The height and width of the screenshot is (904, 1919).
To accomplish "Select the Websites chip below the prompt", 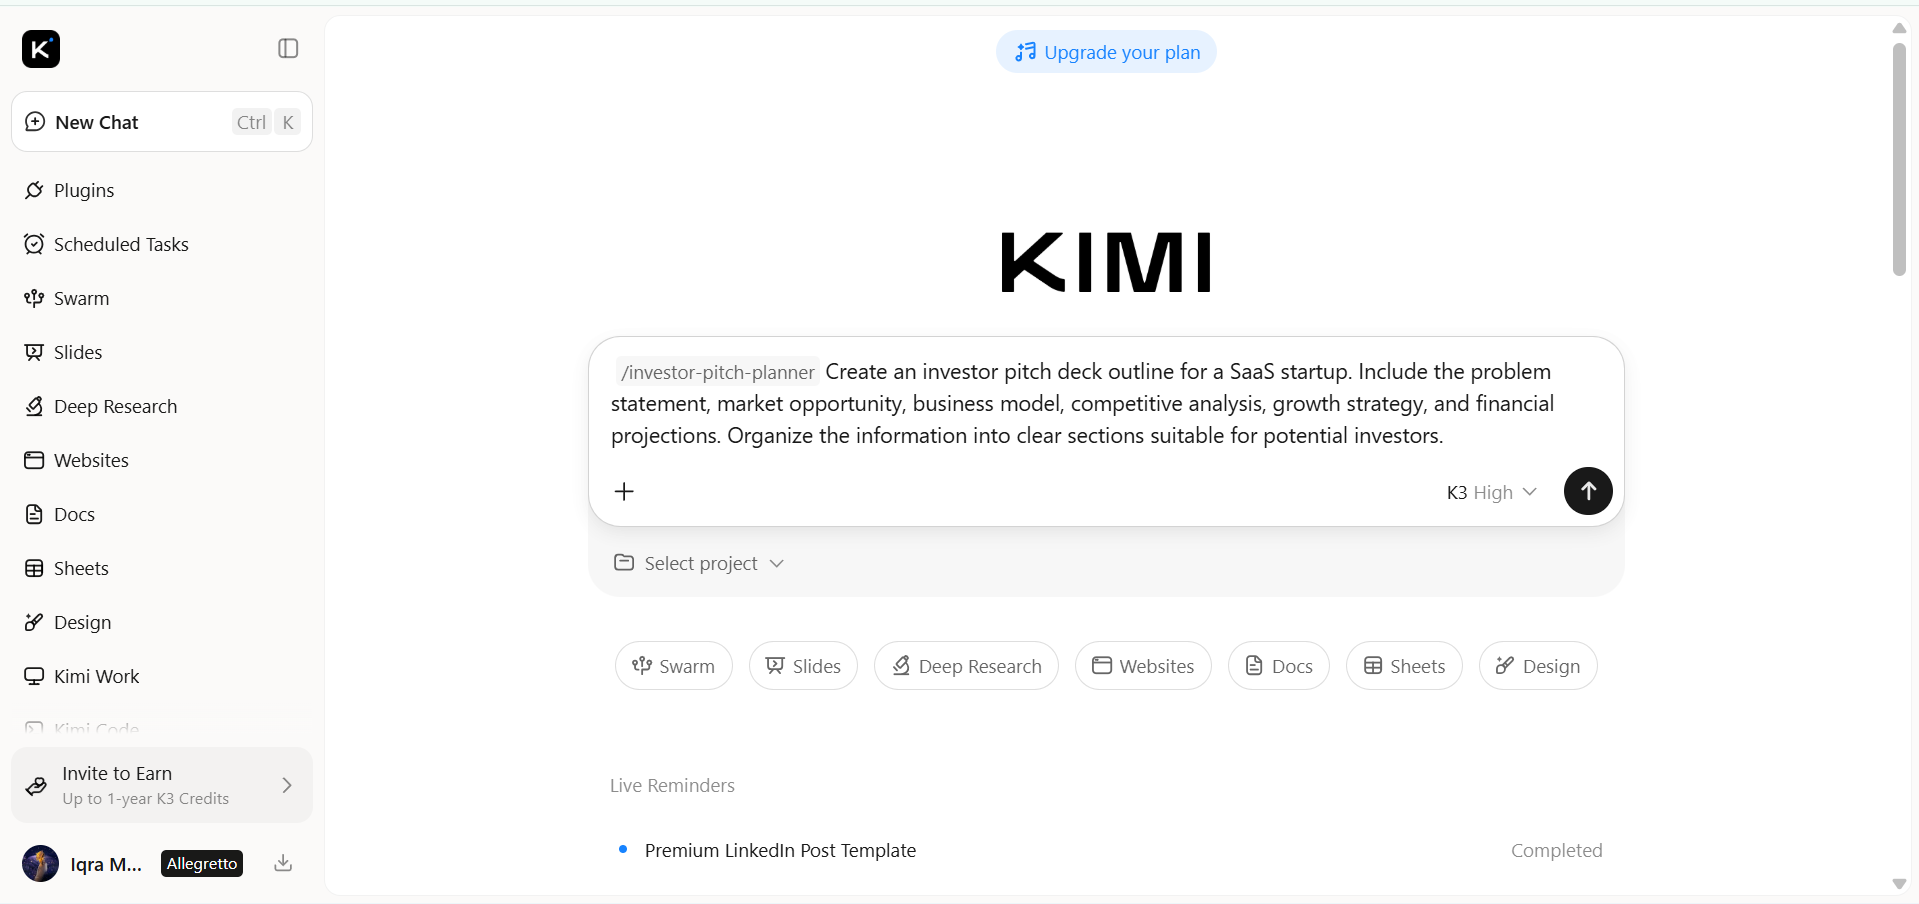I will (1143, 666).
